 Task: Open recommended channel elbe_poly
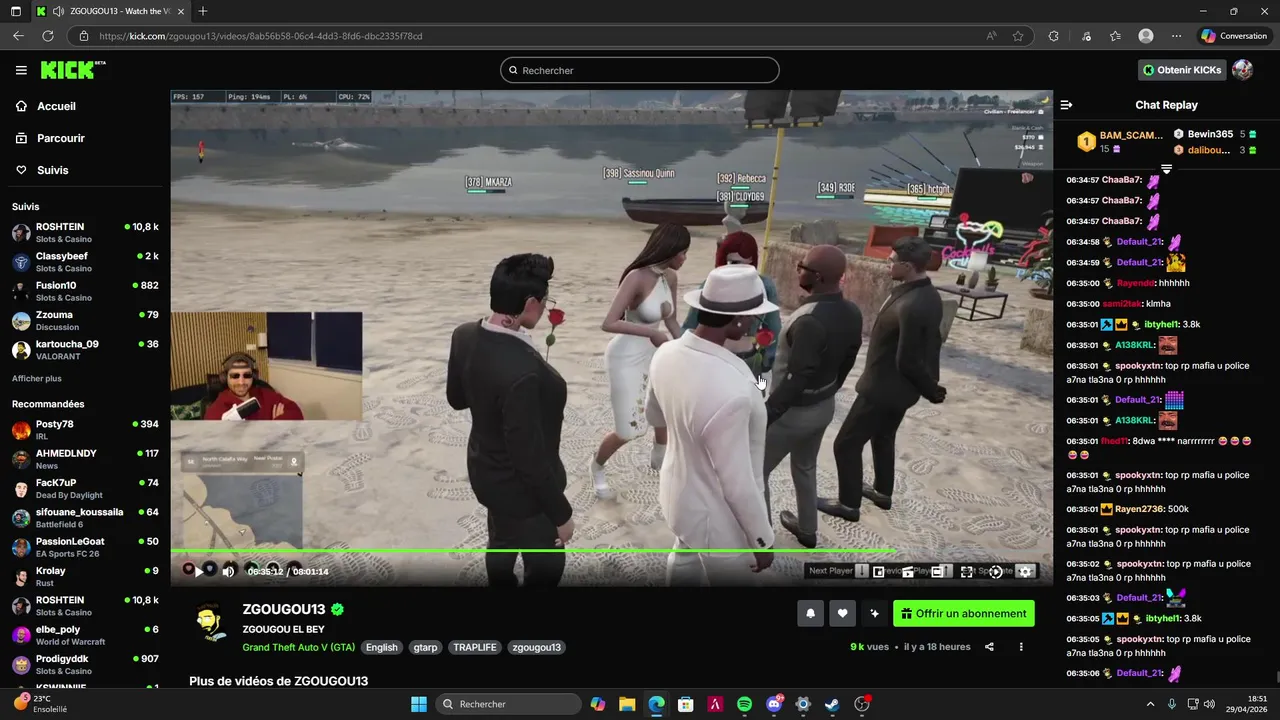click(x=85, y=635)
